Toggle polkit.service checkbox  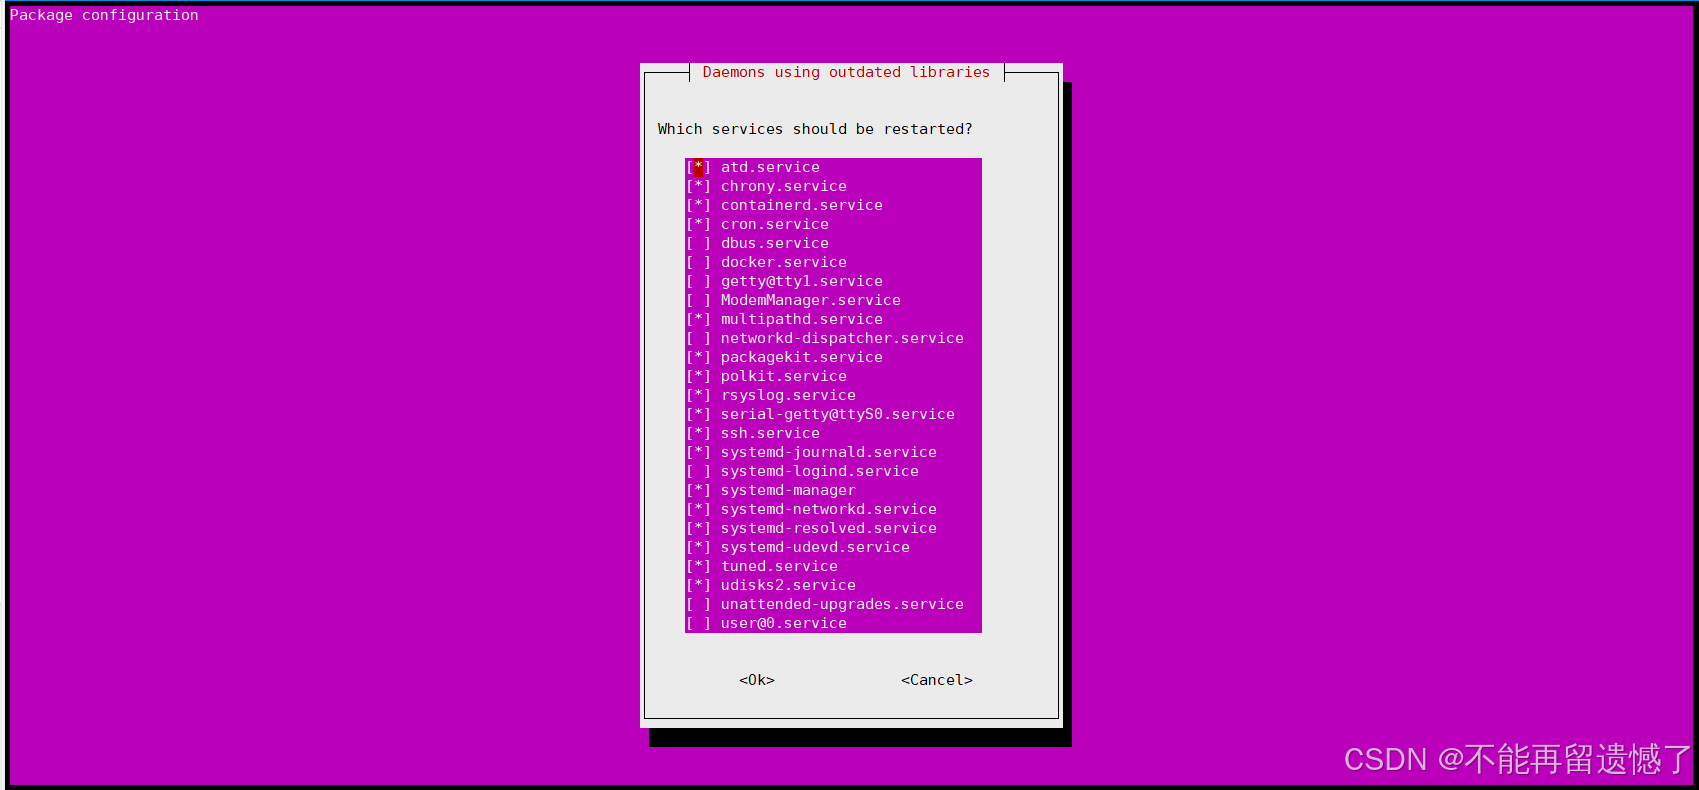(x=698, y=376)
